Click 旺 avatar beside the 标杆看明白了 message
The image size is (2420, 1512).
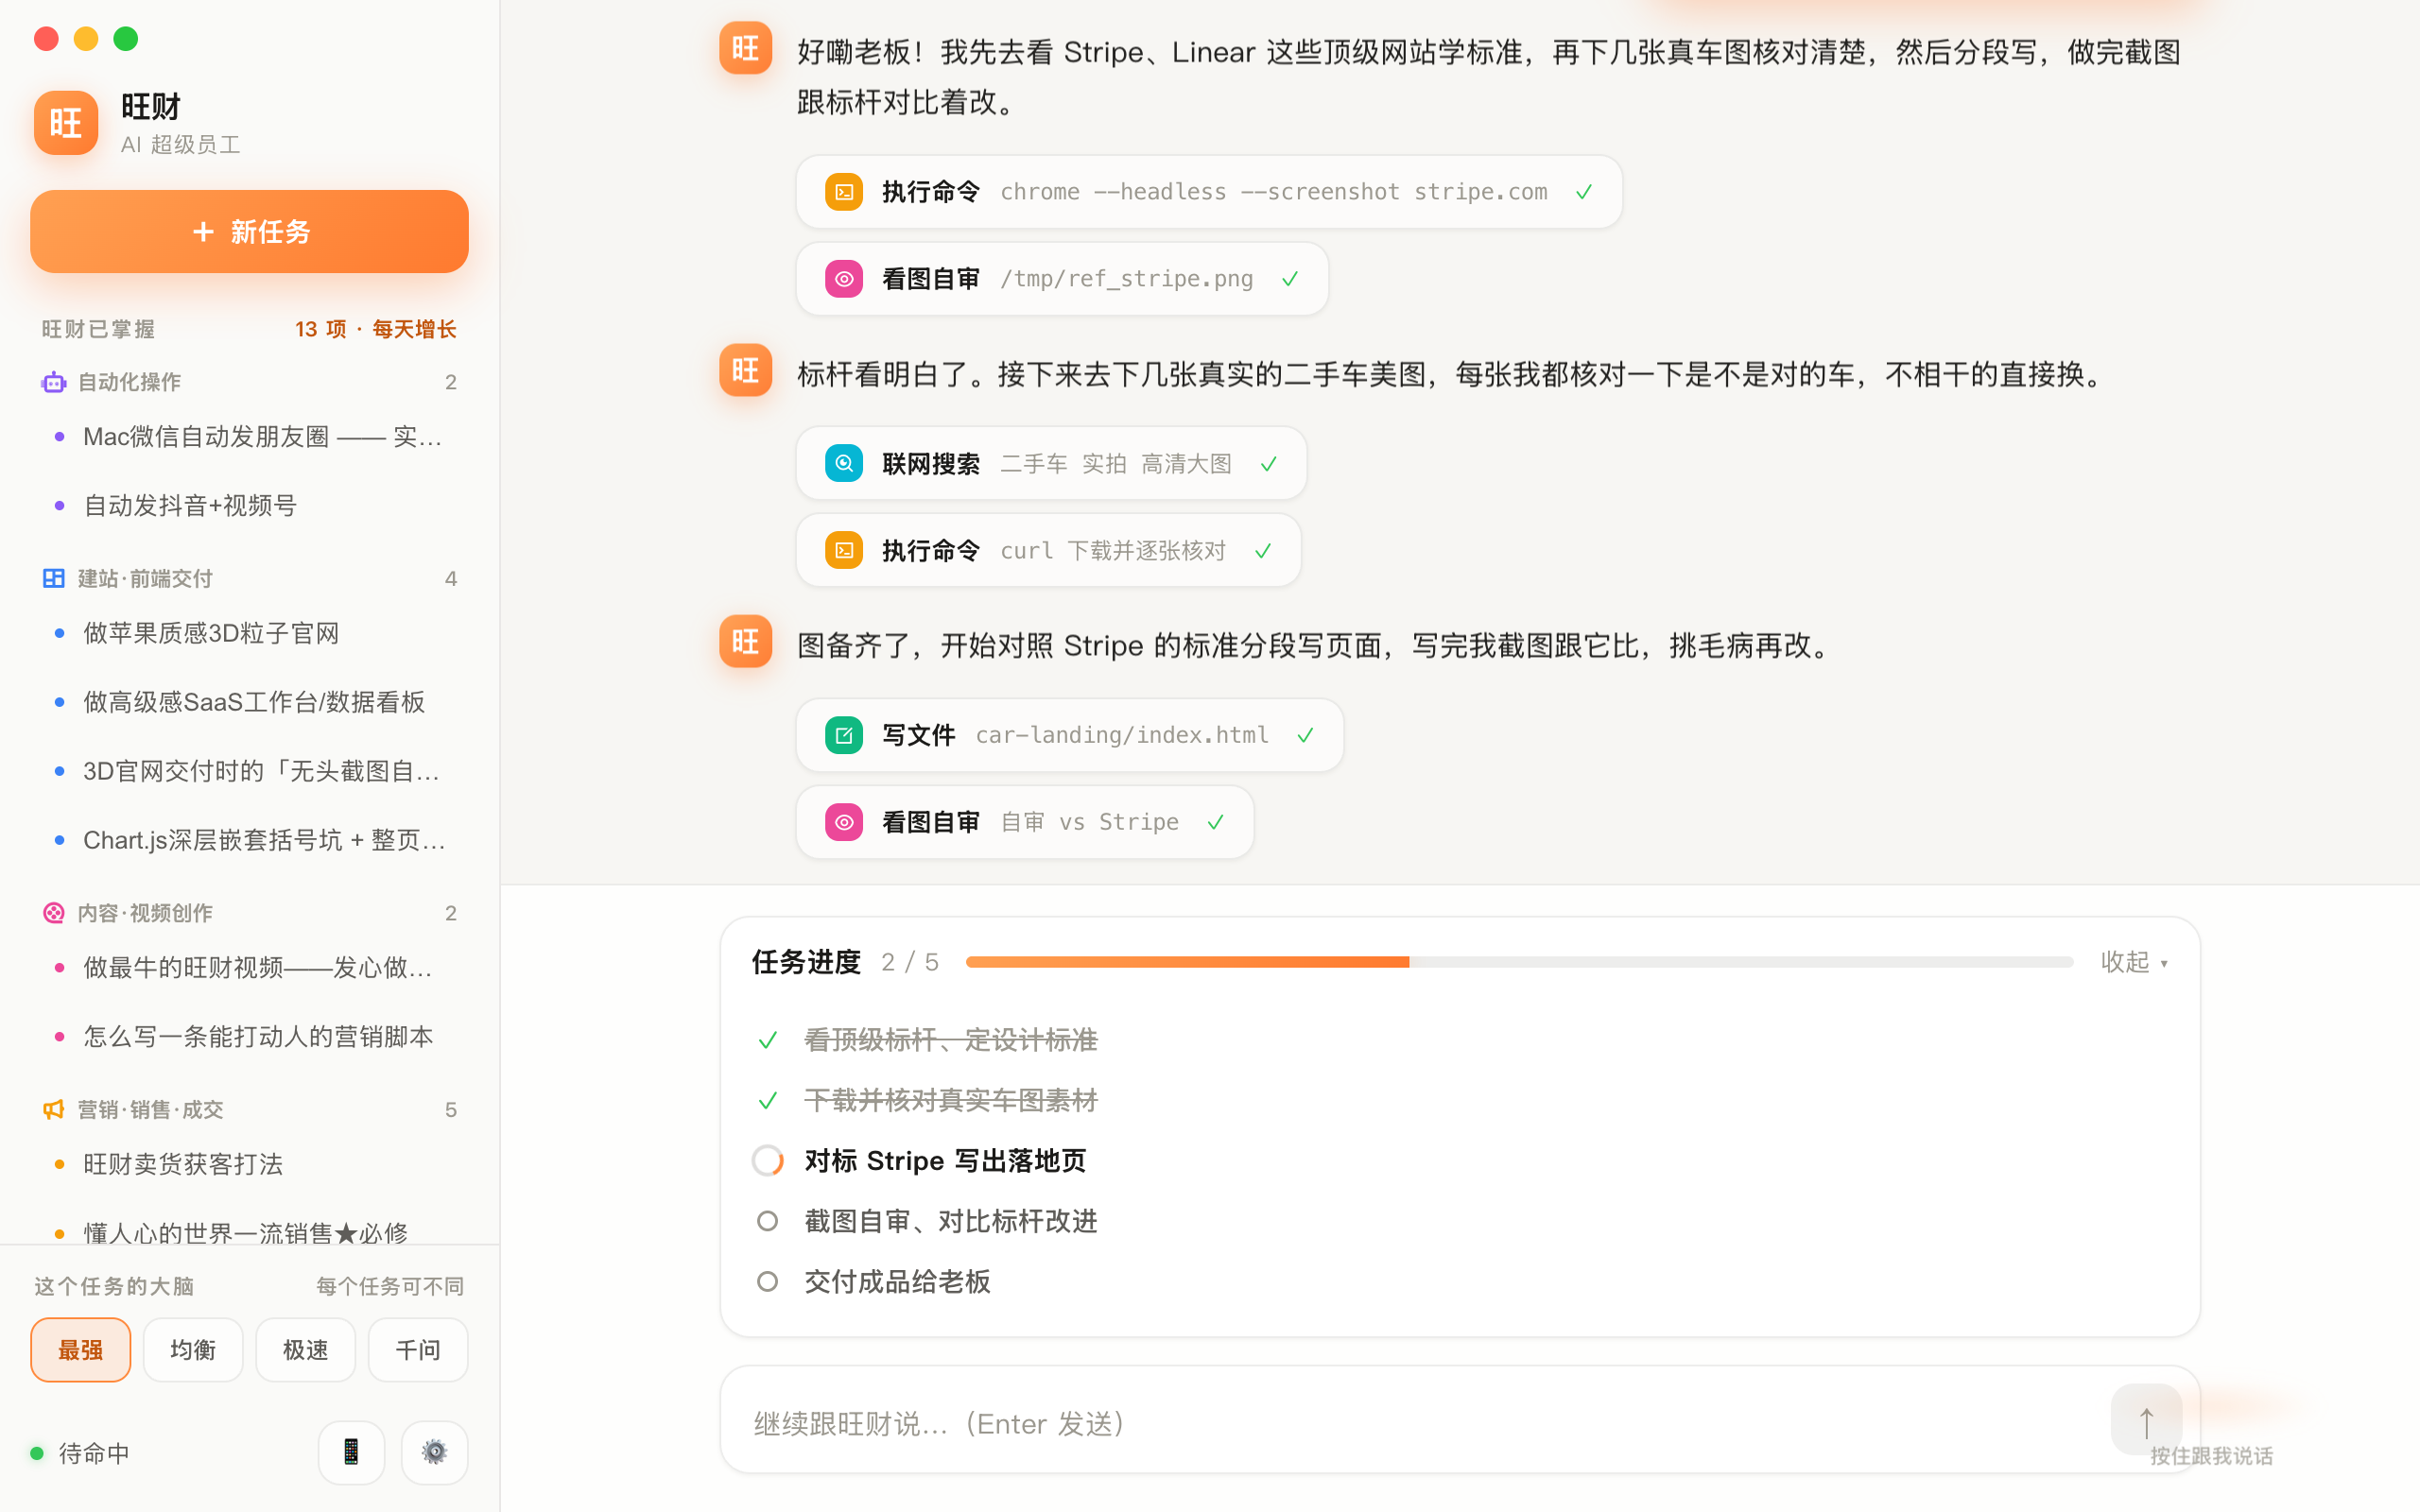coord(746,370)
